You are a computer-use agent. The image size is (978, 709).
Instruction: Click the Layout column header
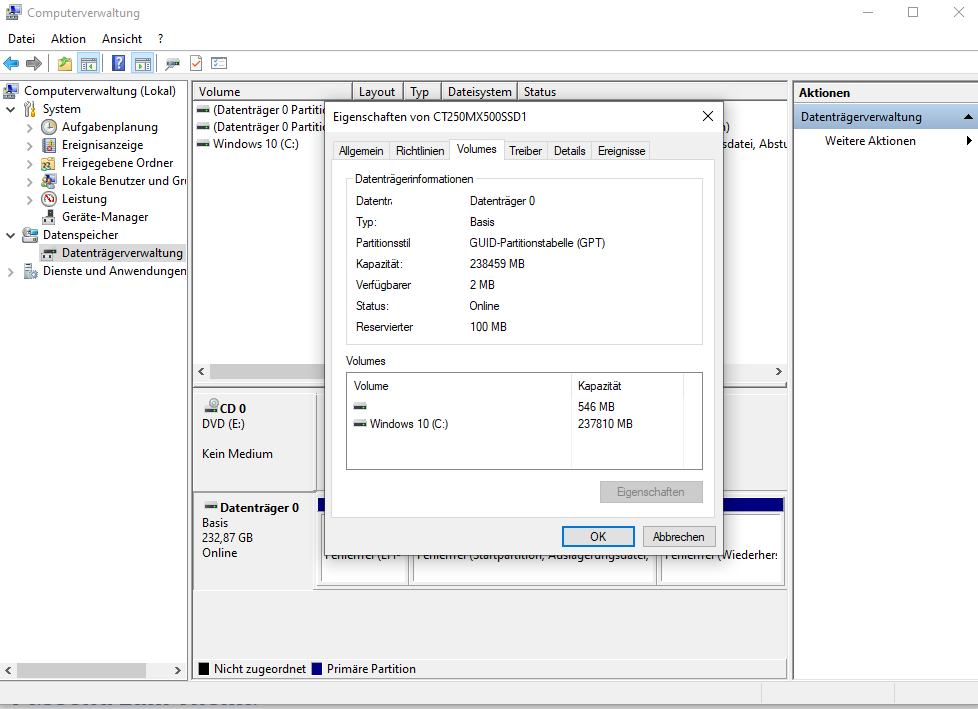tap(377, 92)
